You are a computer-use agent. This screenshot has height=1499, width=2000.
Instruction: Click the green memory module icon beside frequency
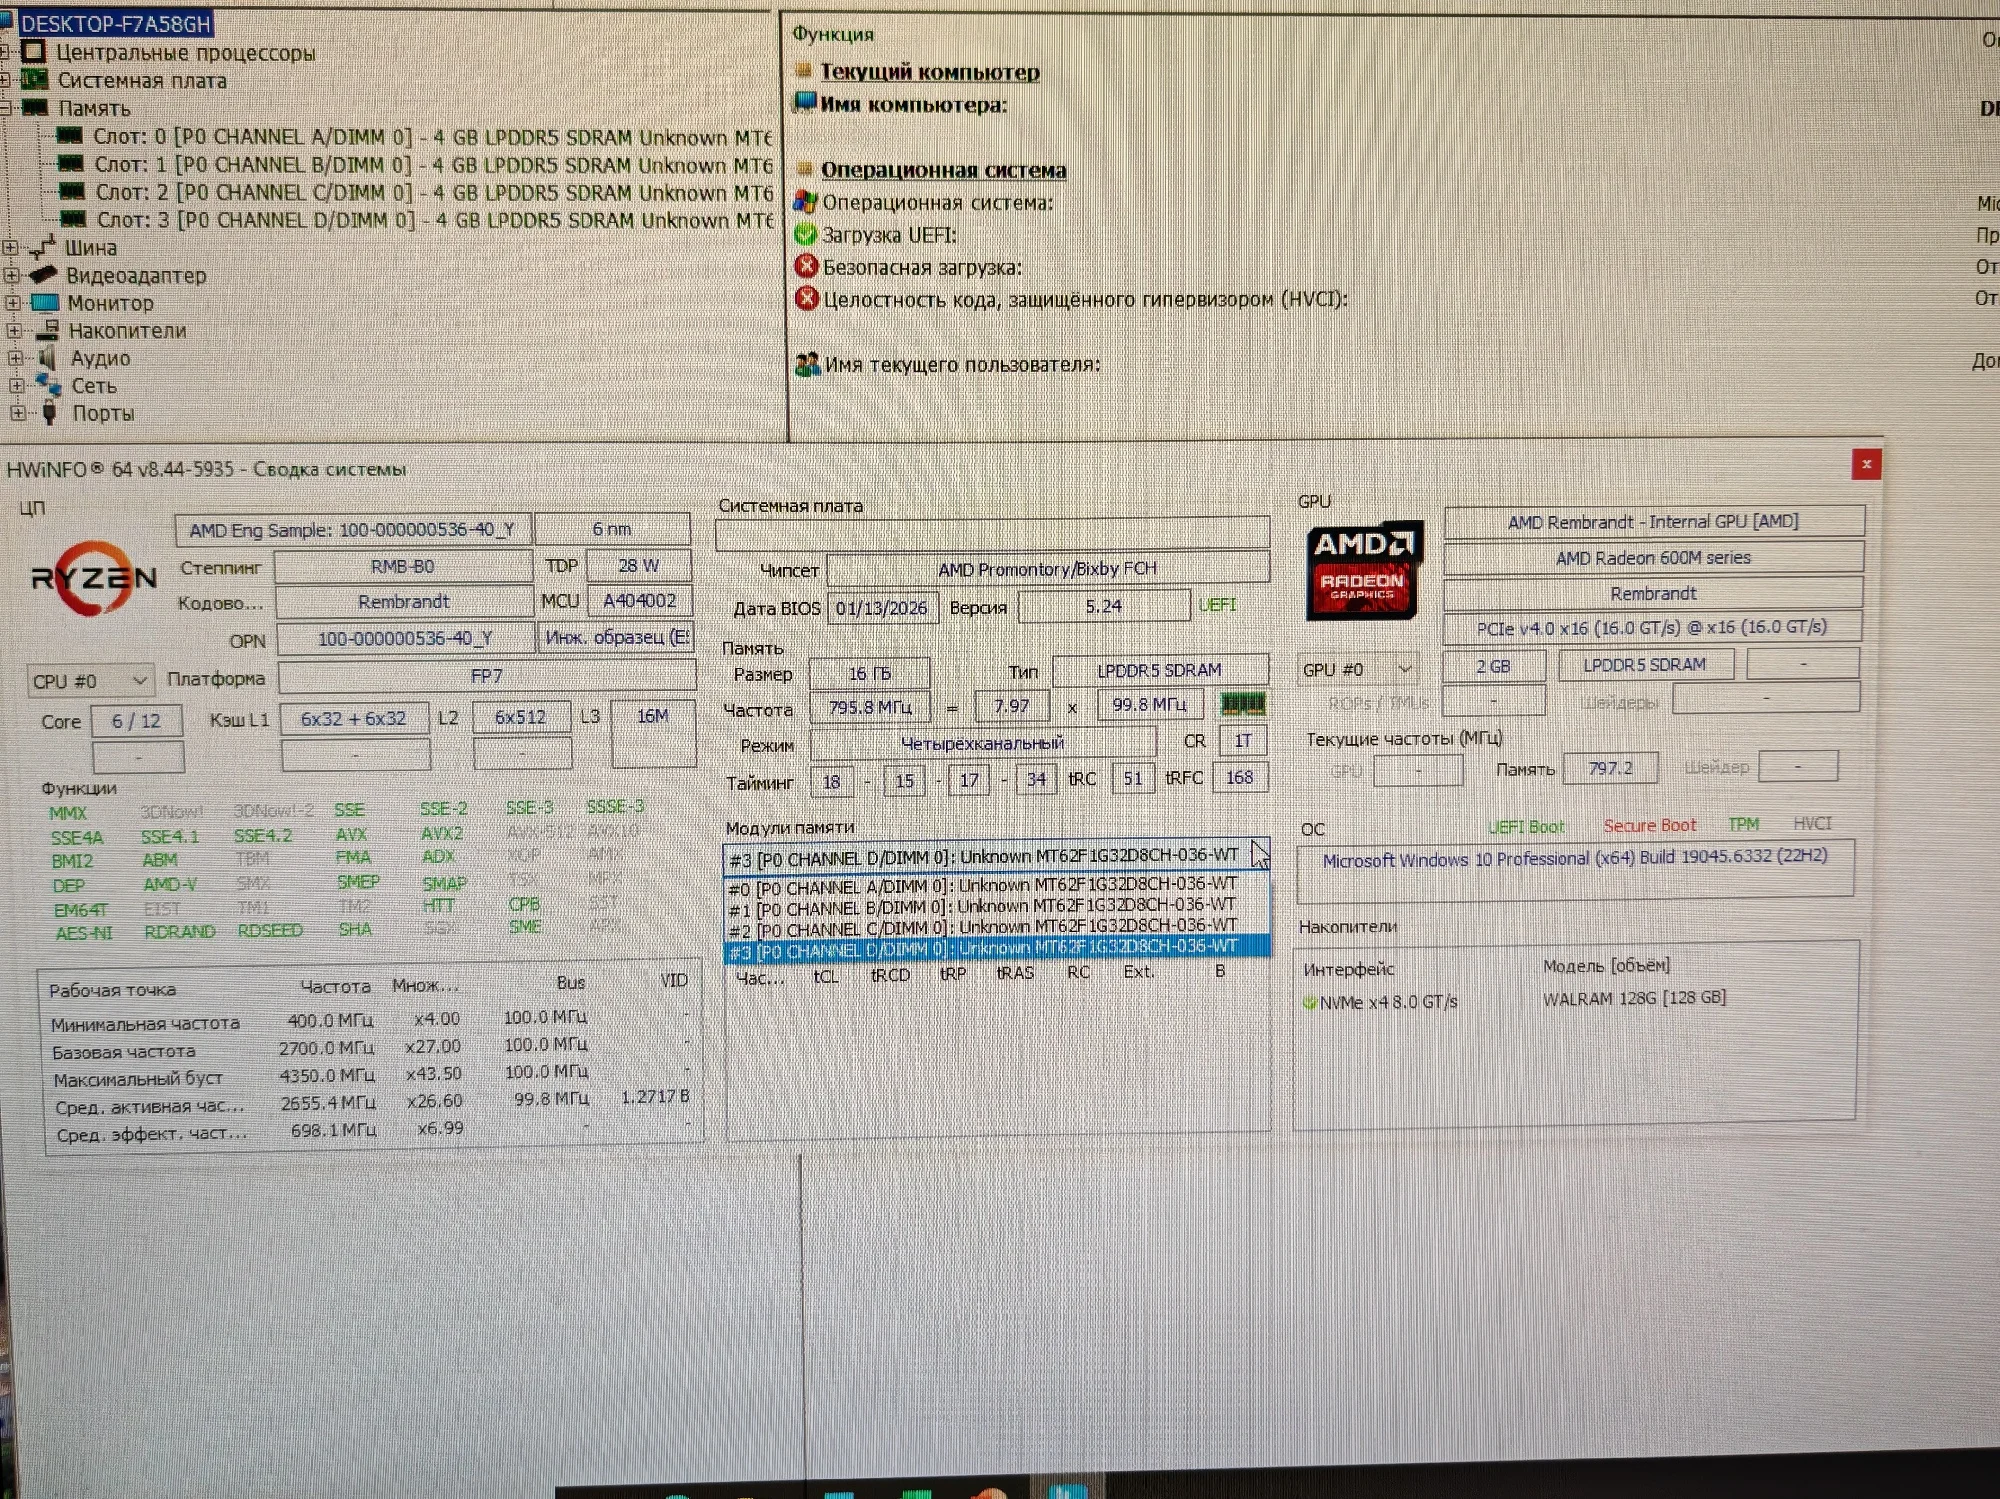[1243, 704]
